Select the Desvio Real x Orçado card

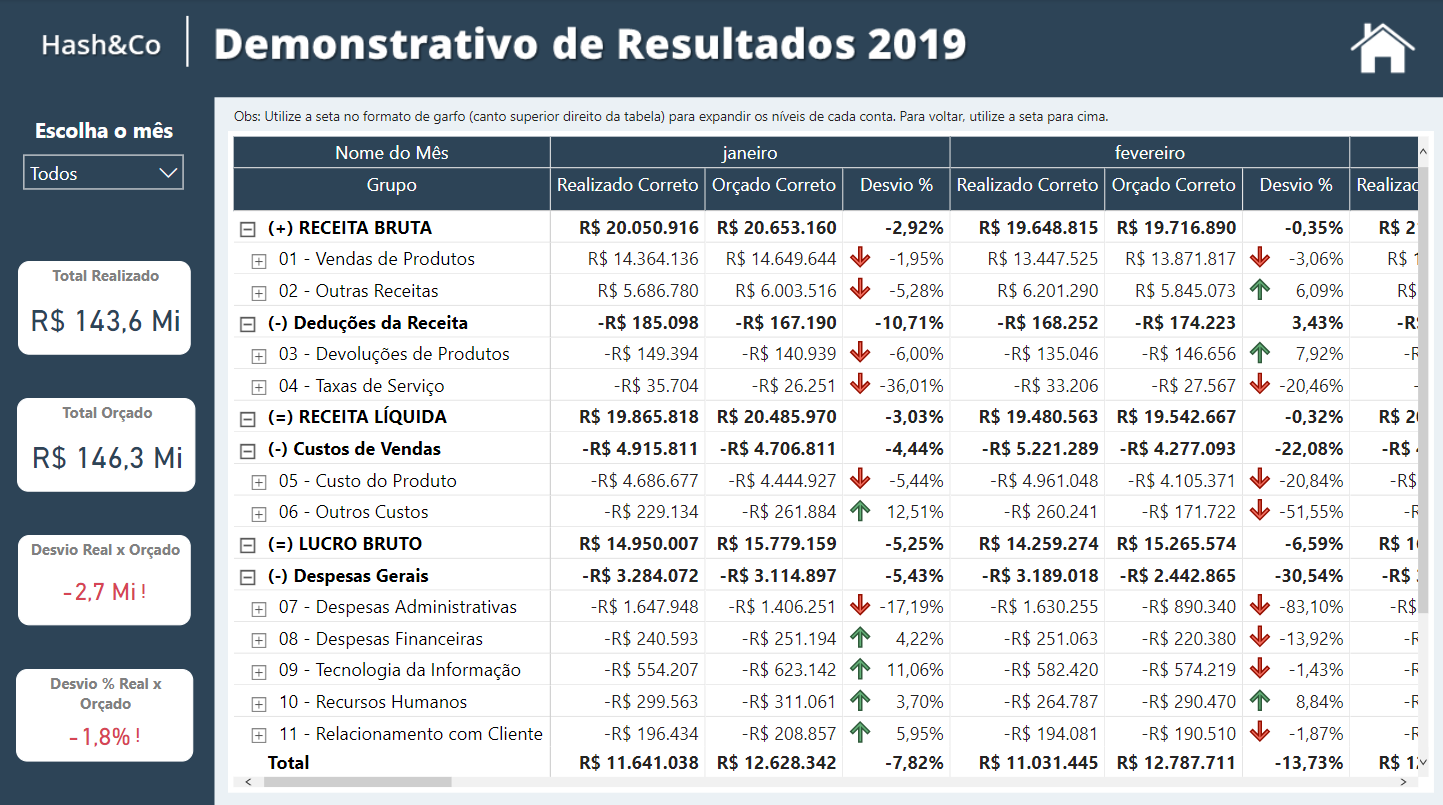(x=104, y=580)
